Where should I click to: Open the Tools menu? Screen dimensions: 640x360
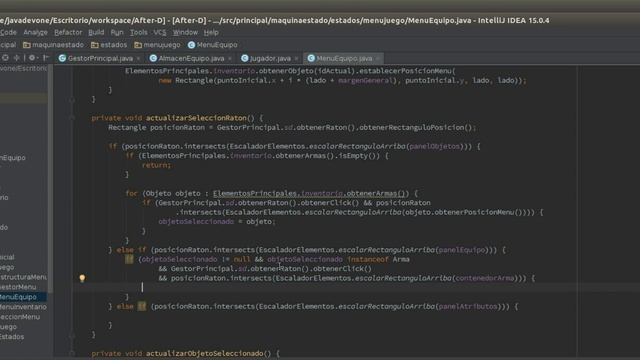point(138,32)
